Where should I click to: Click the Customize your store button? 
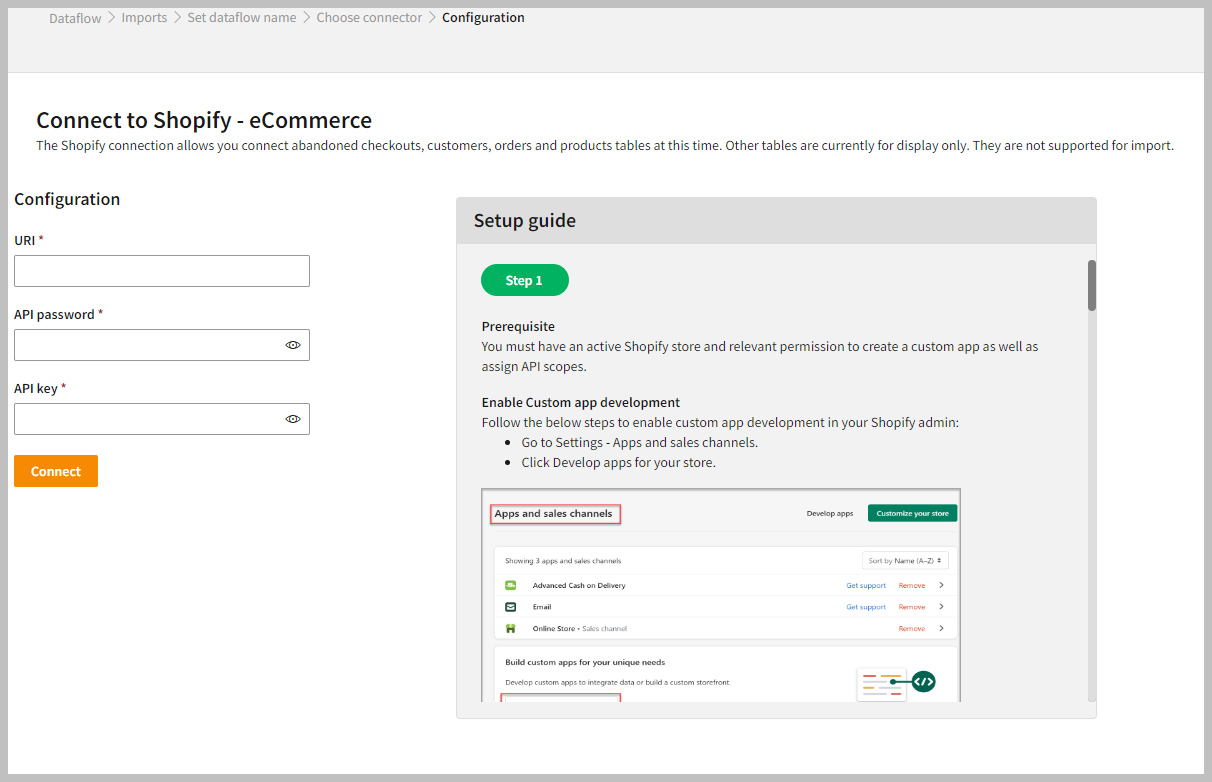coord(912,513)
